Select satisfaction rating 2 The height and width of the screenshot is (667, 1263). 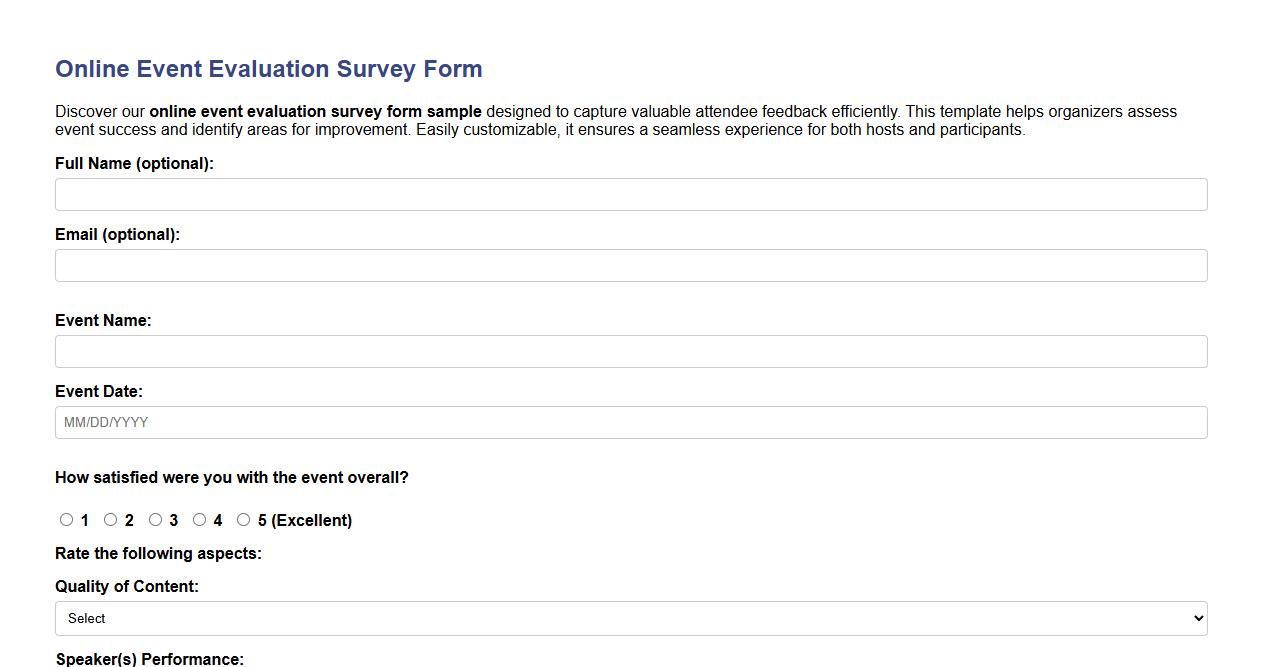coord(111,519)
